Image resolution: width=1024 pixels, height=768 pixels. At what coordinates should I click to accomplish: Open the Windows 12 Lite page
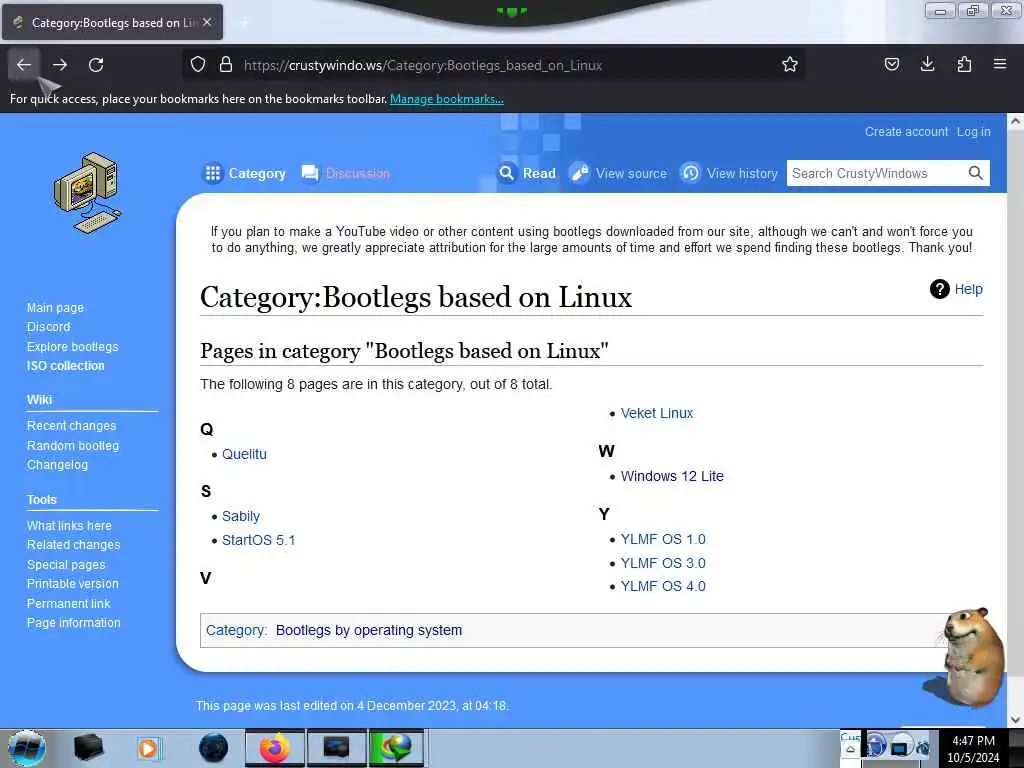tap(672, 476)
